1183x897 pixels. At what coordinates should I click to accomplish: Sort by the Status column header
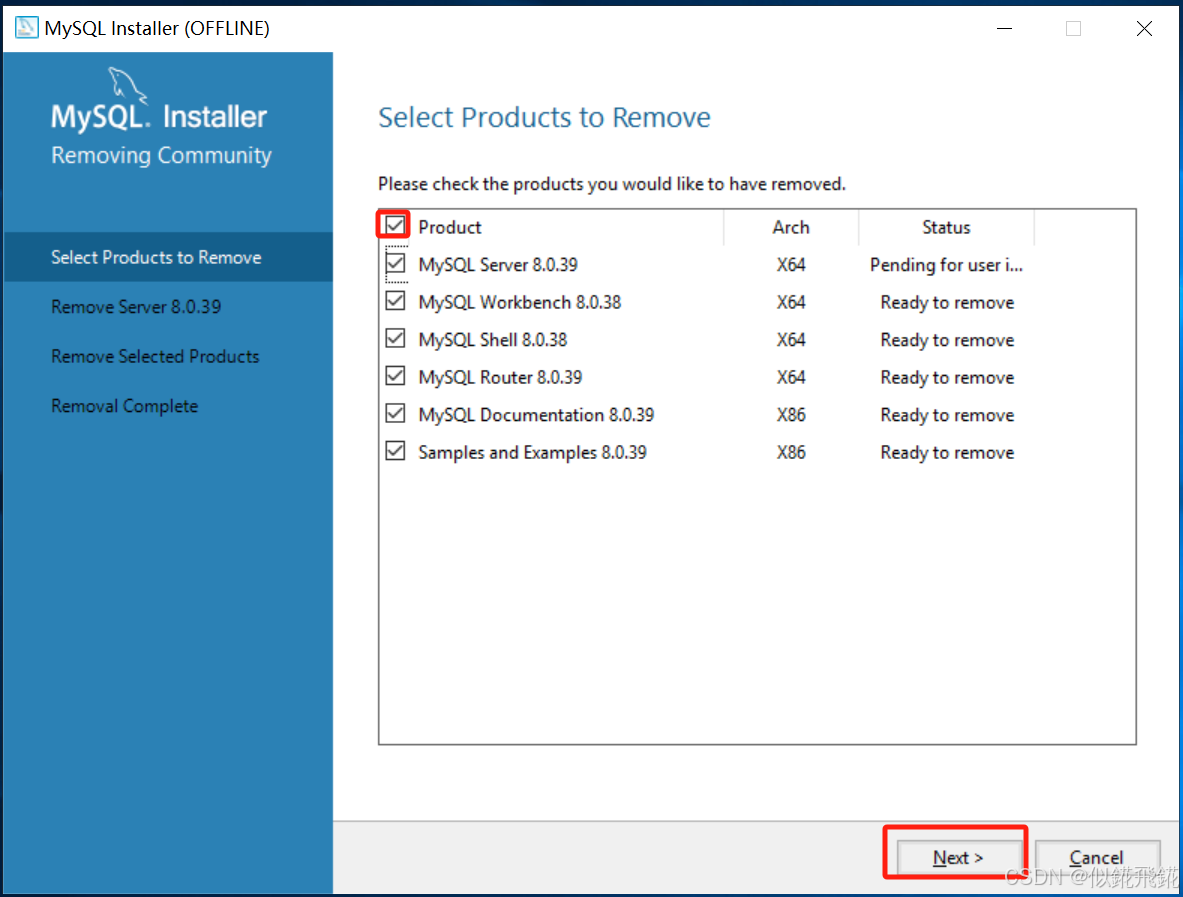(946, 227)
